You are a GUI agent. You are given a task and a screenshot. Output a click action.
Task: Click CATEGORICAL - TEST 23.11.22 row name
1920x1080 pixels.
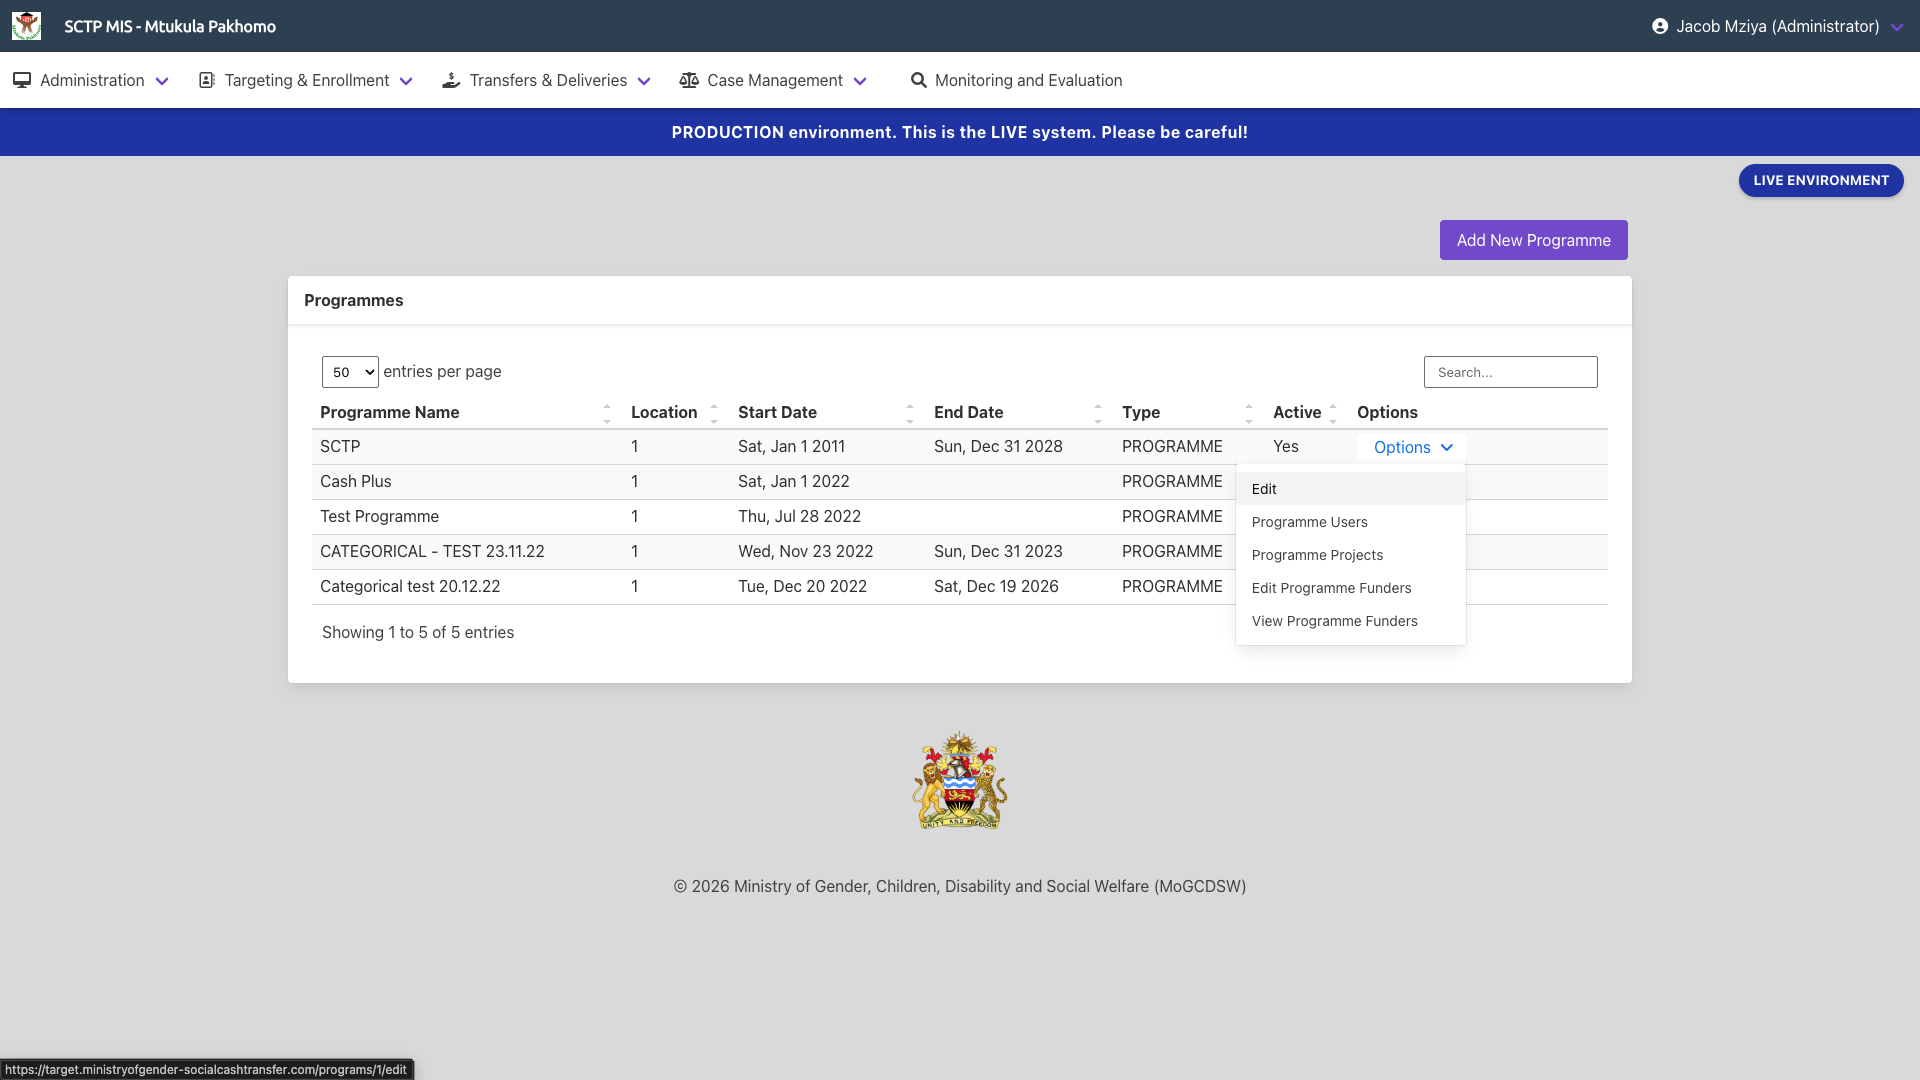click(432, 552)
